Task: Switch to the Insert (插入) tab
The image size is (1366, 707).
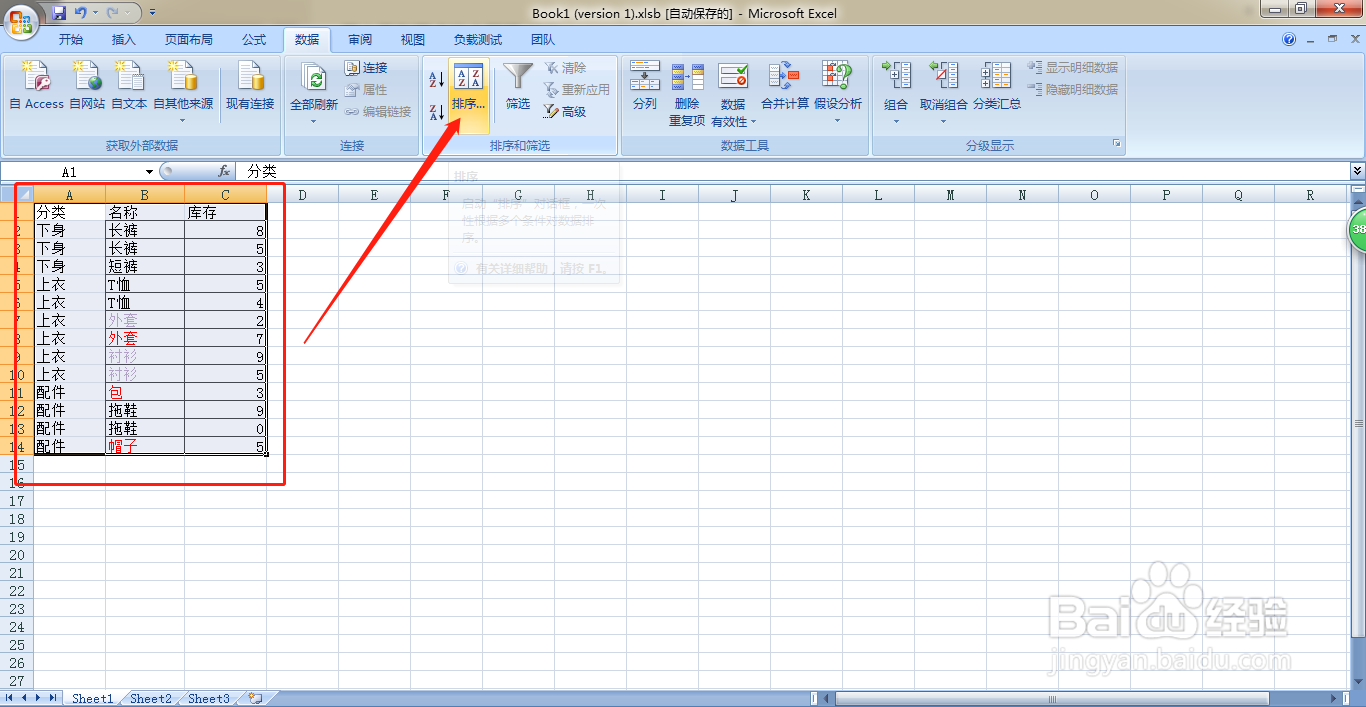Action: (x=124, y=40)
